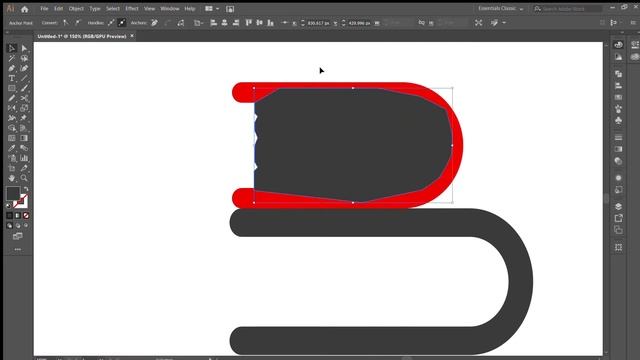Viewport: 640px width, 360px height.
Task: Select the Pen tool
Action: tap(11, 68)
